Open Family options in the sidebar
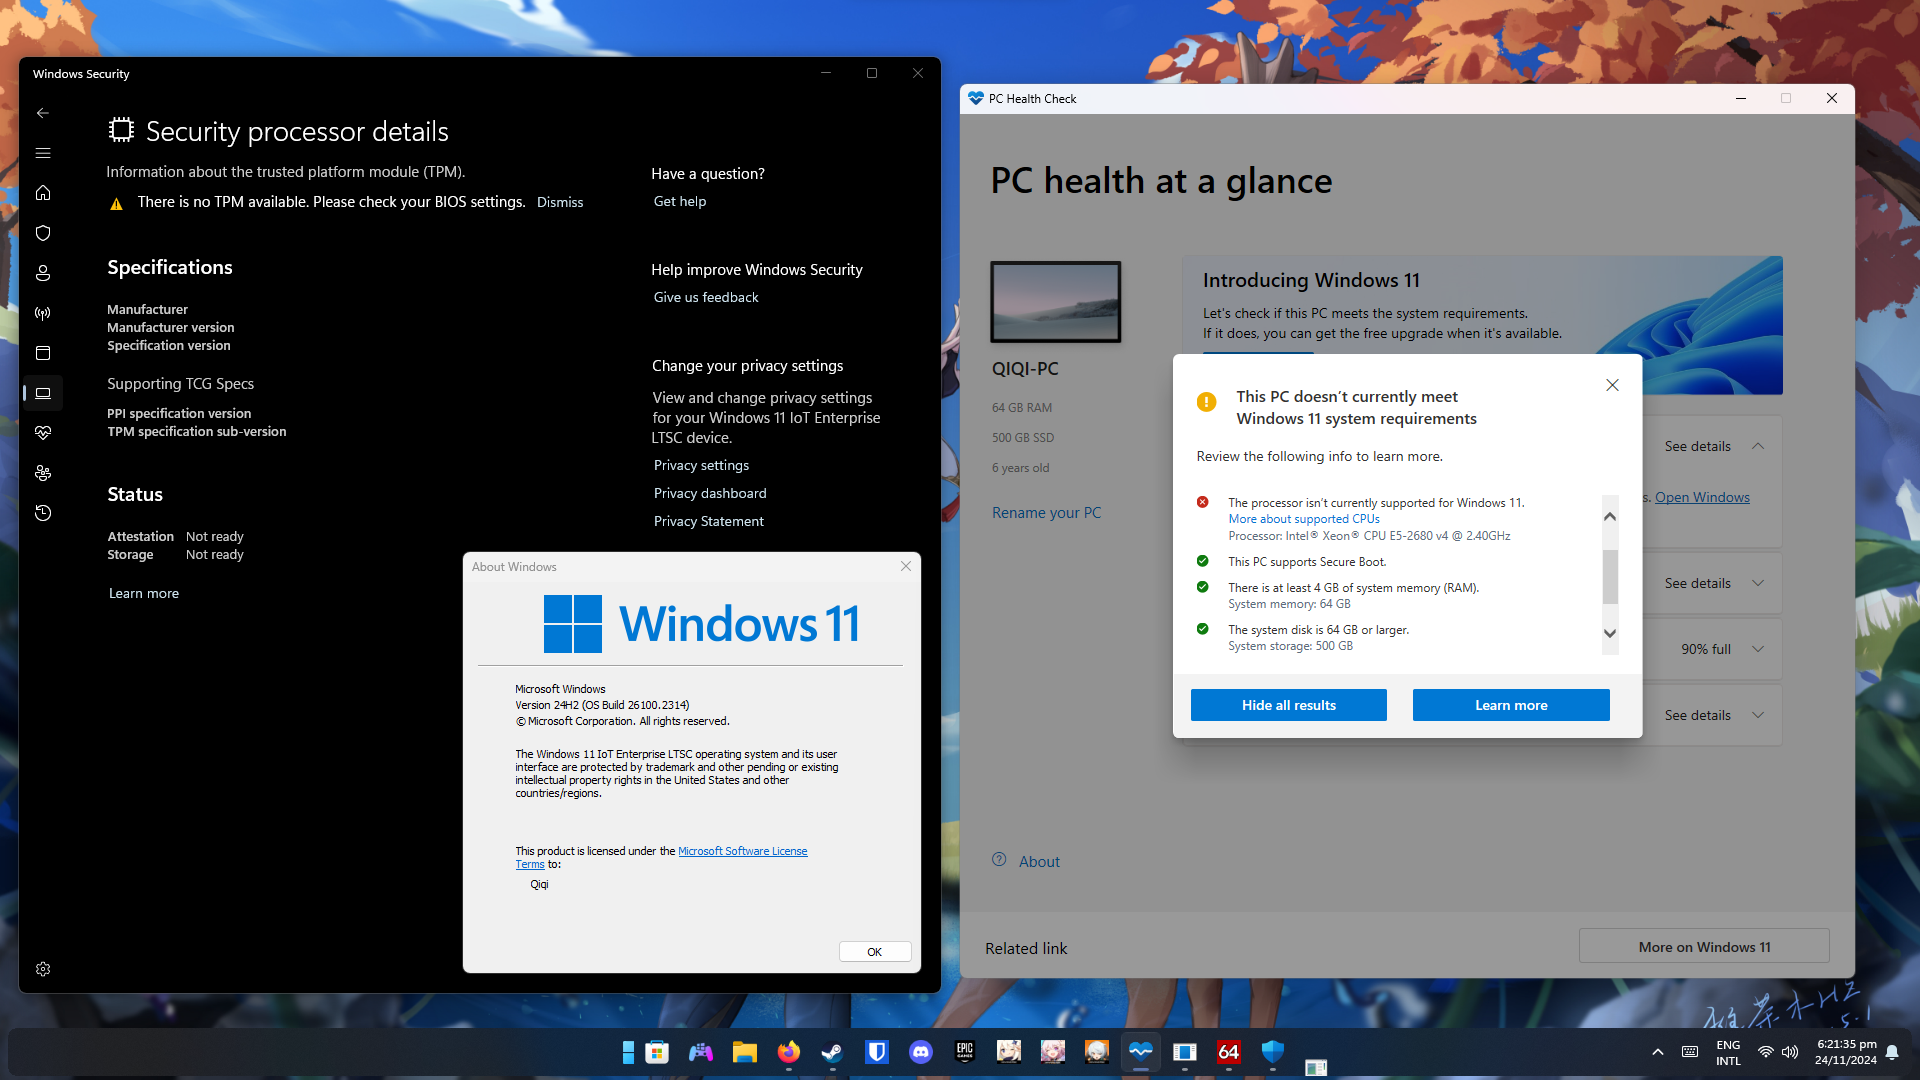The height and width of the screenshot is (1080, 1920). pyautogui.click(x=43, y=473)
